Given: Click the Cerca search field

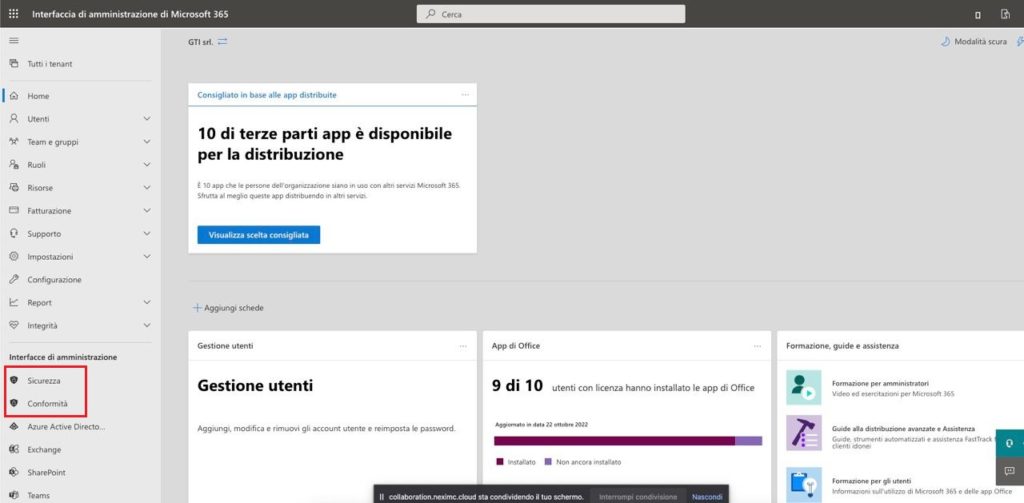Looking at the screenshot, I should coord(551,14).
